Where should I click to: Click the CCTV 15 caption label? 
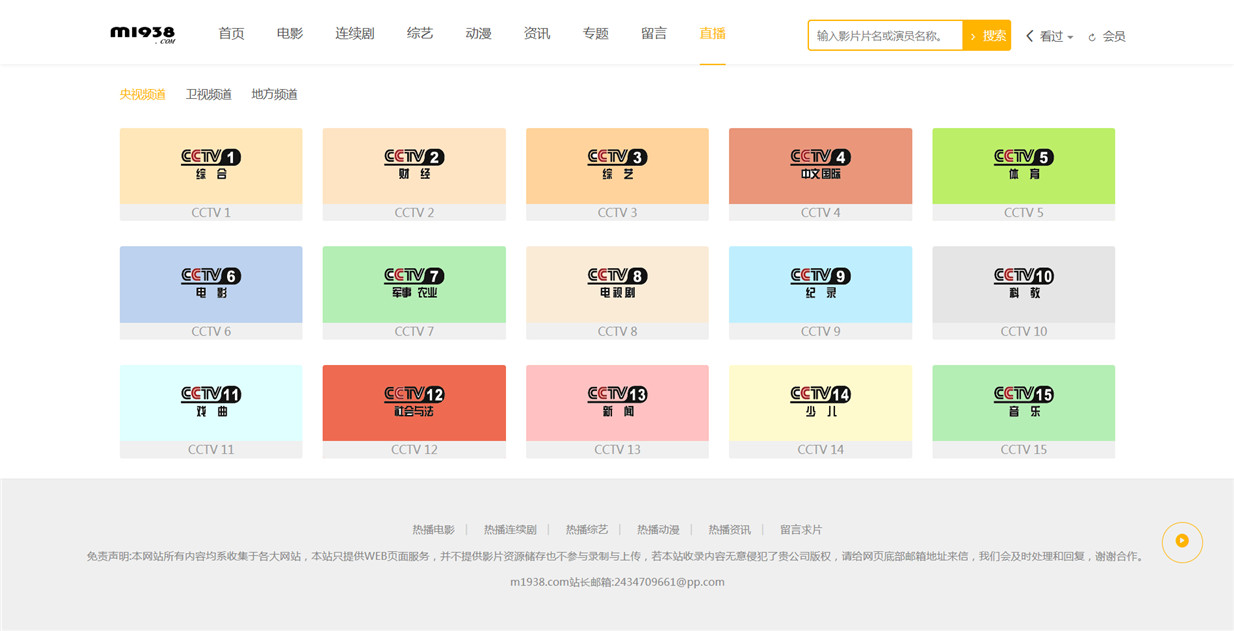[x=1023, y=450]
